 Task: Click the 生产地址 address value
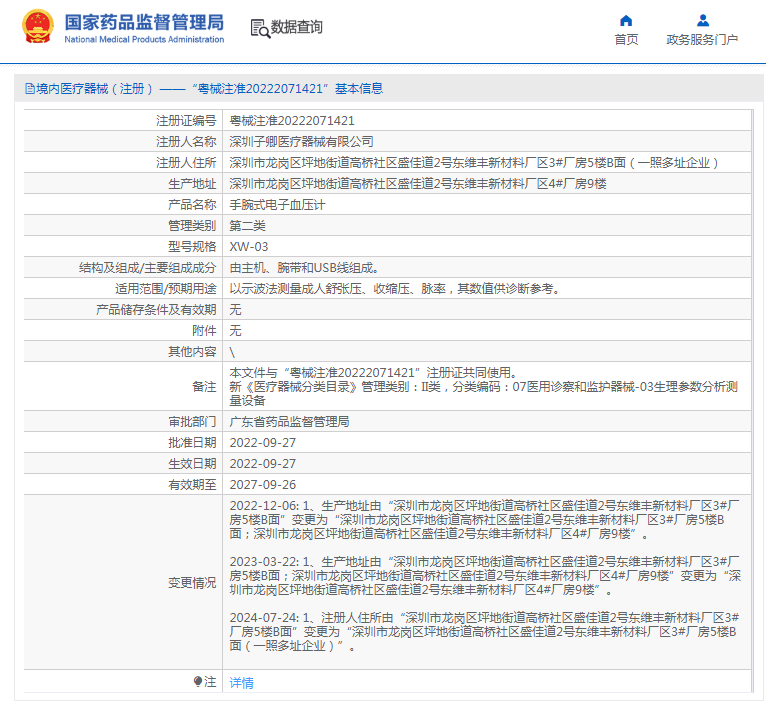click(x=418, y=184)
